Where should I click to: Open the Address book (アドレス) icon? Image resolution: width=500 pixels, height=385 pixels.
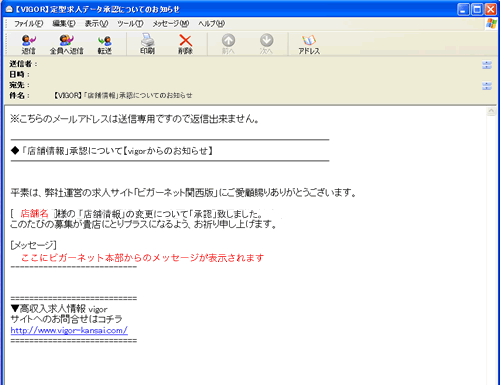click(309, 44)
